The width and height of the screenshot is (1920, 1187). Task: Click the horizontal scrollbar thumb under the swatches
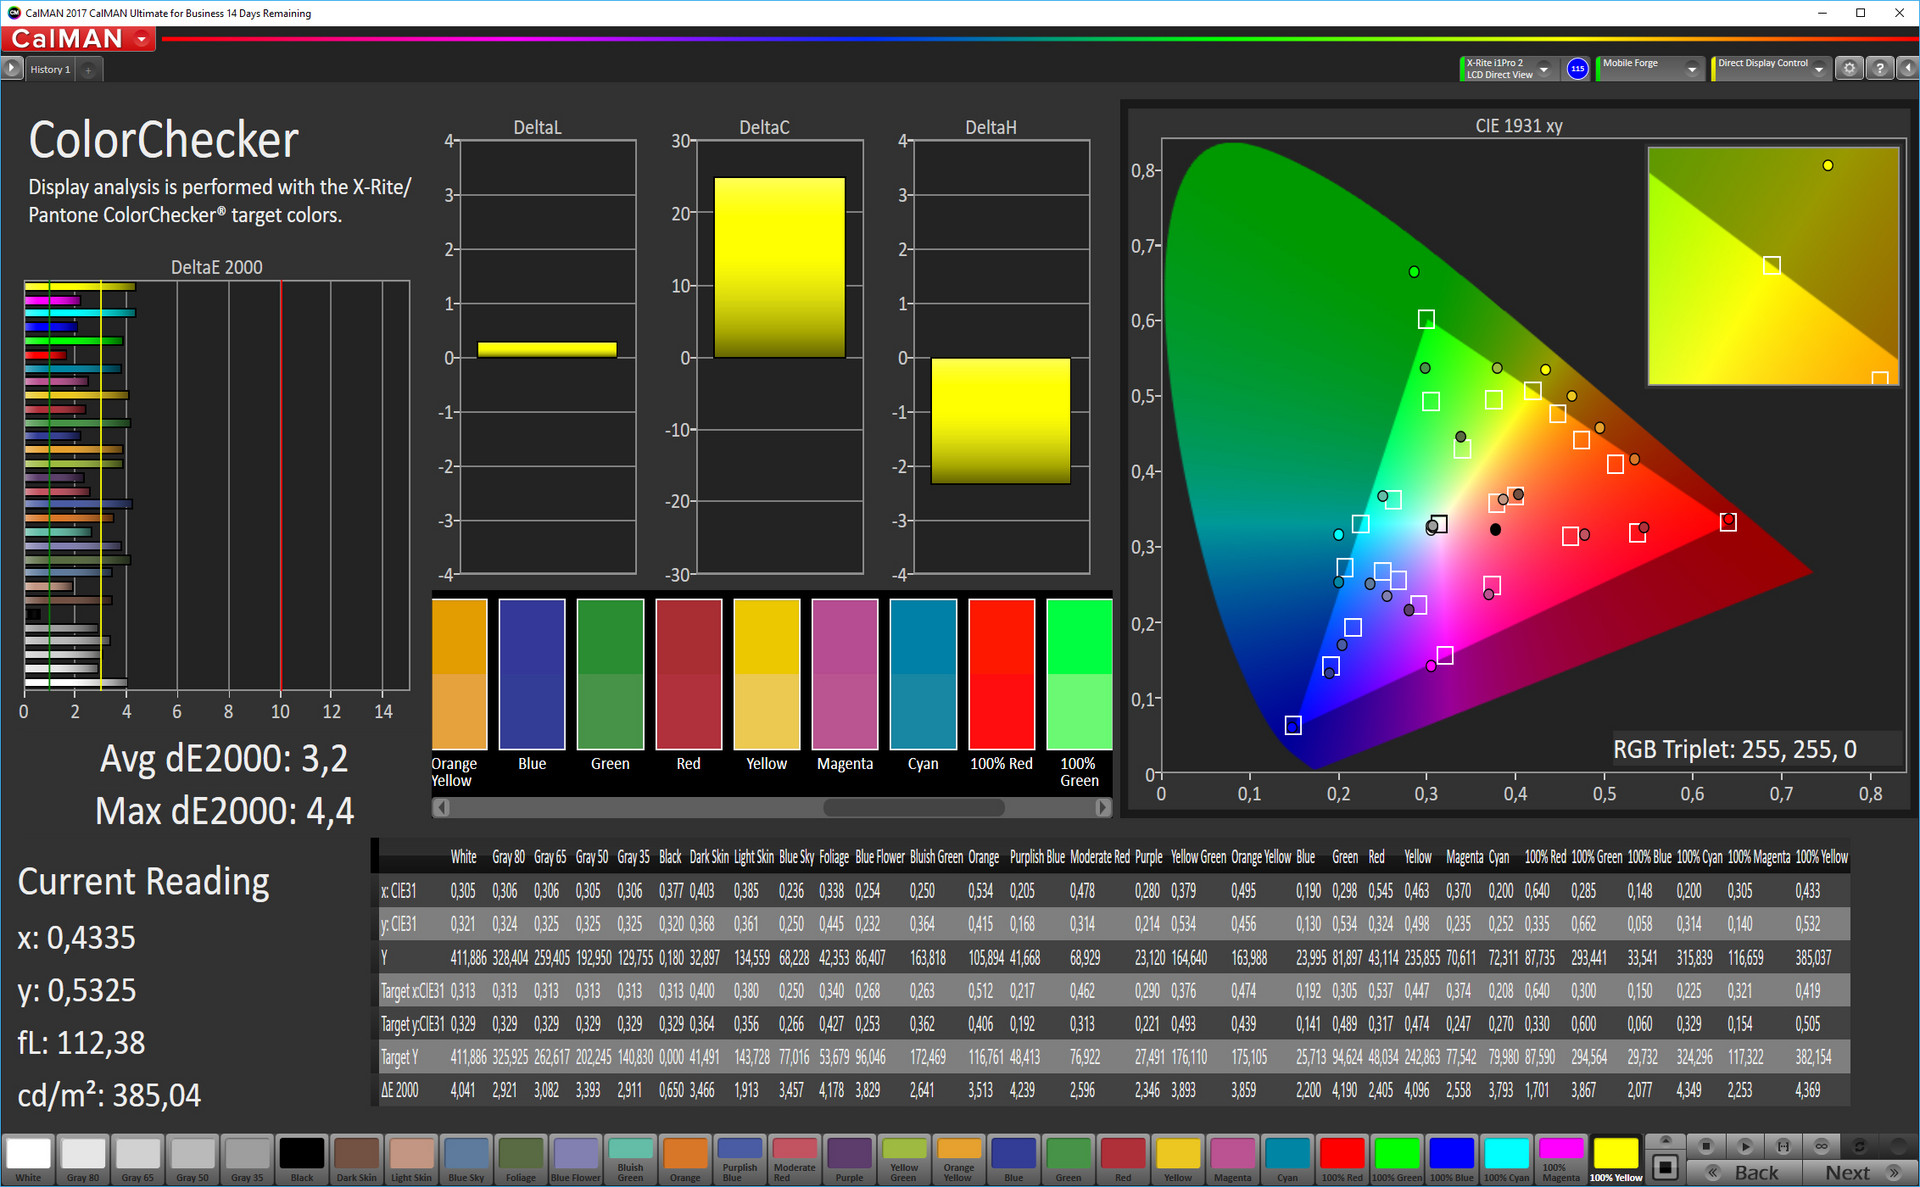(x=914, y=807)
